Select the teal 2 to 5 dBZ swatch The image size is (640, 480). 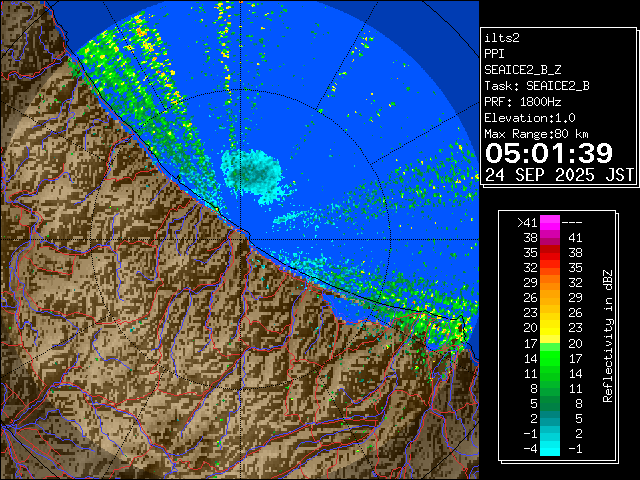pos(550,417)
